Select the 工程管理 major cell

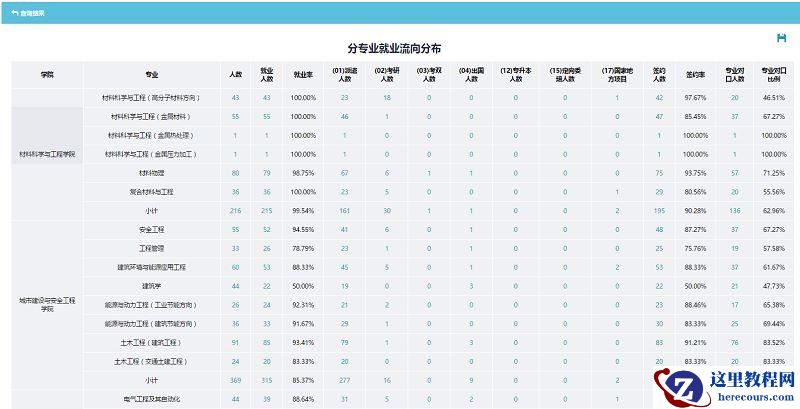(x=152, y=249)
